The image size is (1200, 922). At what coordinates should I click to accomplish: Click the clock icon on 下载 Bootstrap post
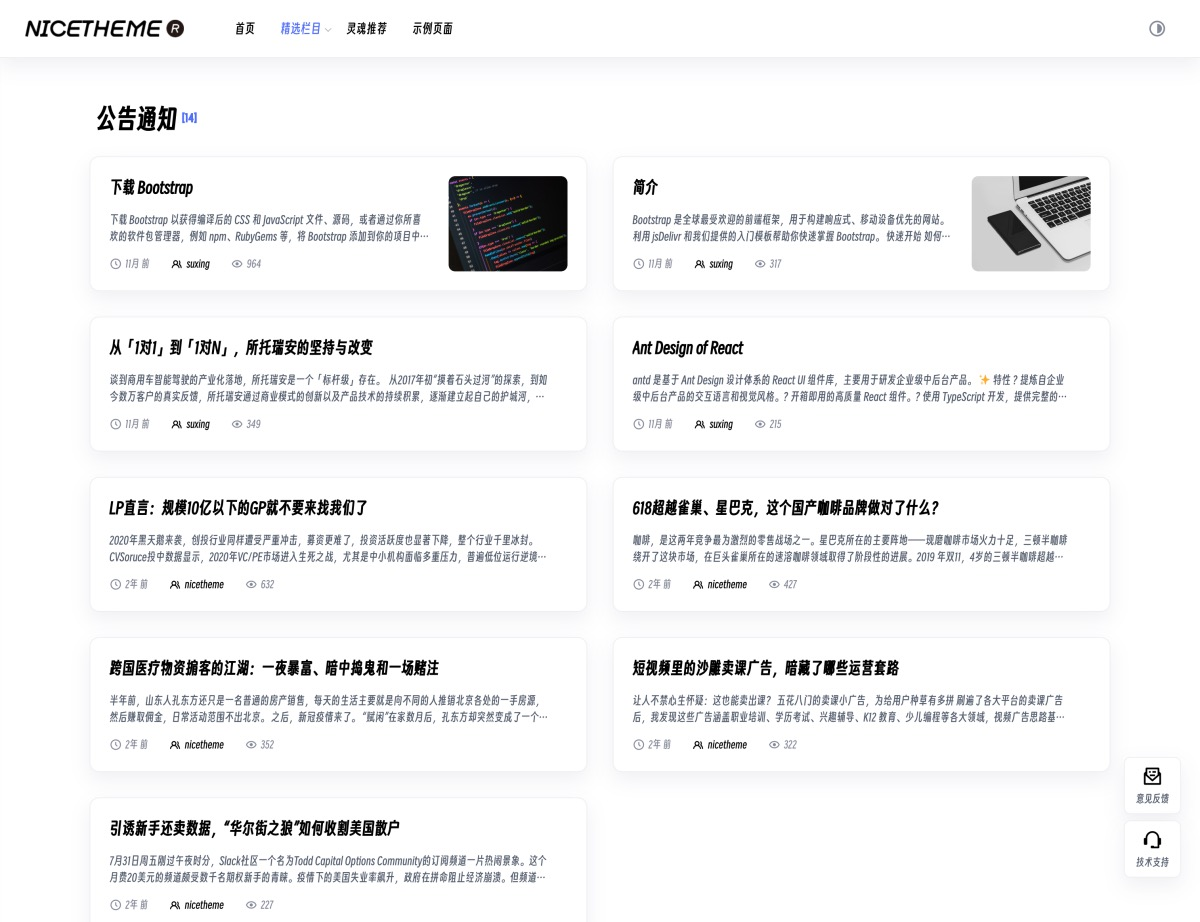point(116,264)
